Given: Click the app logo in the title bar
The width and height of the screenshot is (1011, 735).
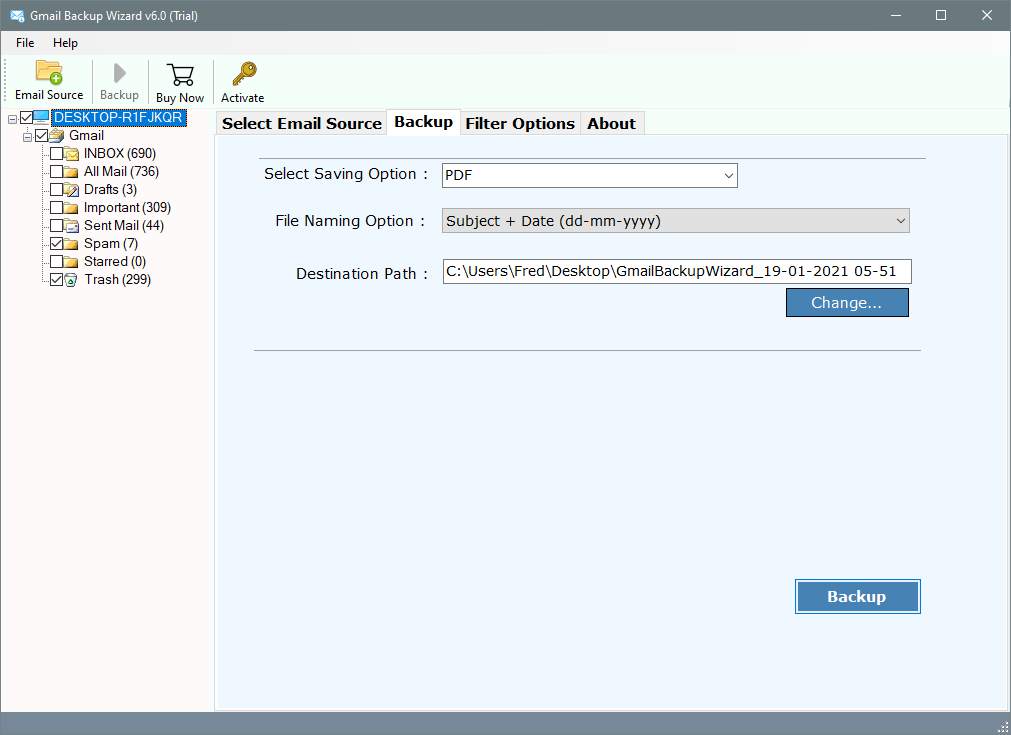Looking at the screenshot, I should click(x=17, y=15).
